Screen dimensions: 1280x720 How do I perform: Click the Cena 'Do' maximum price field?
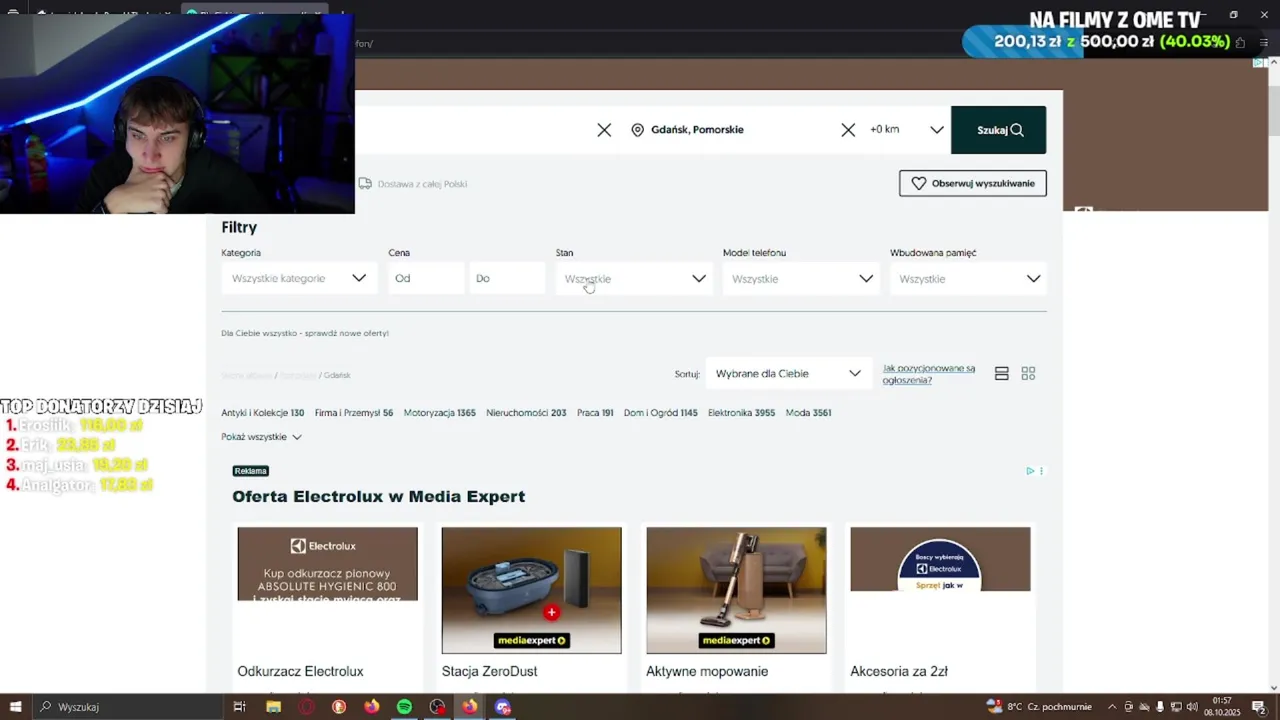[x=507, y=279]
